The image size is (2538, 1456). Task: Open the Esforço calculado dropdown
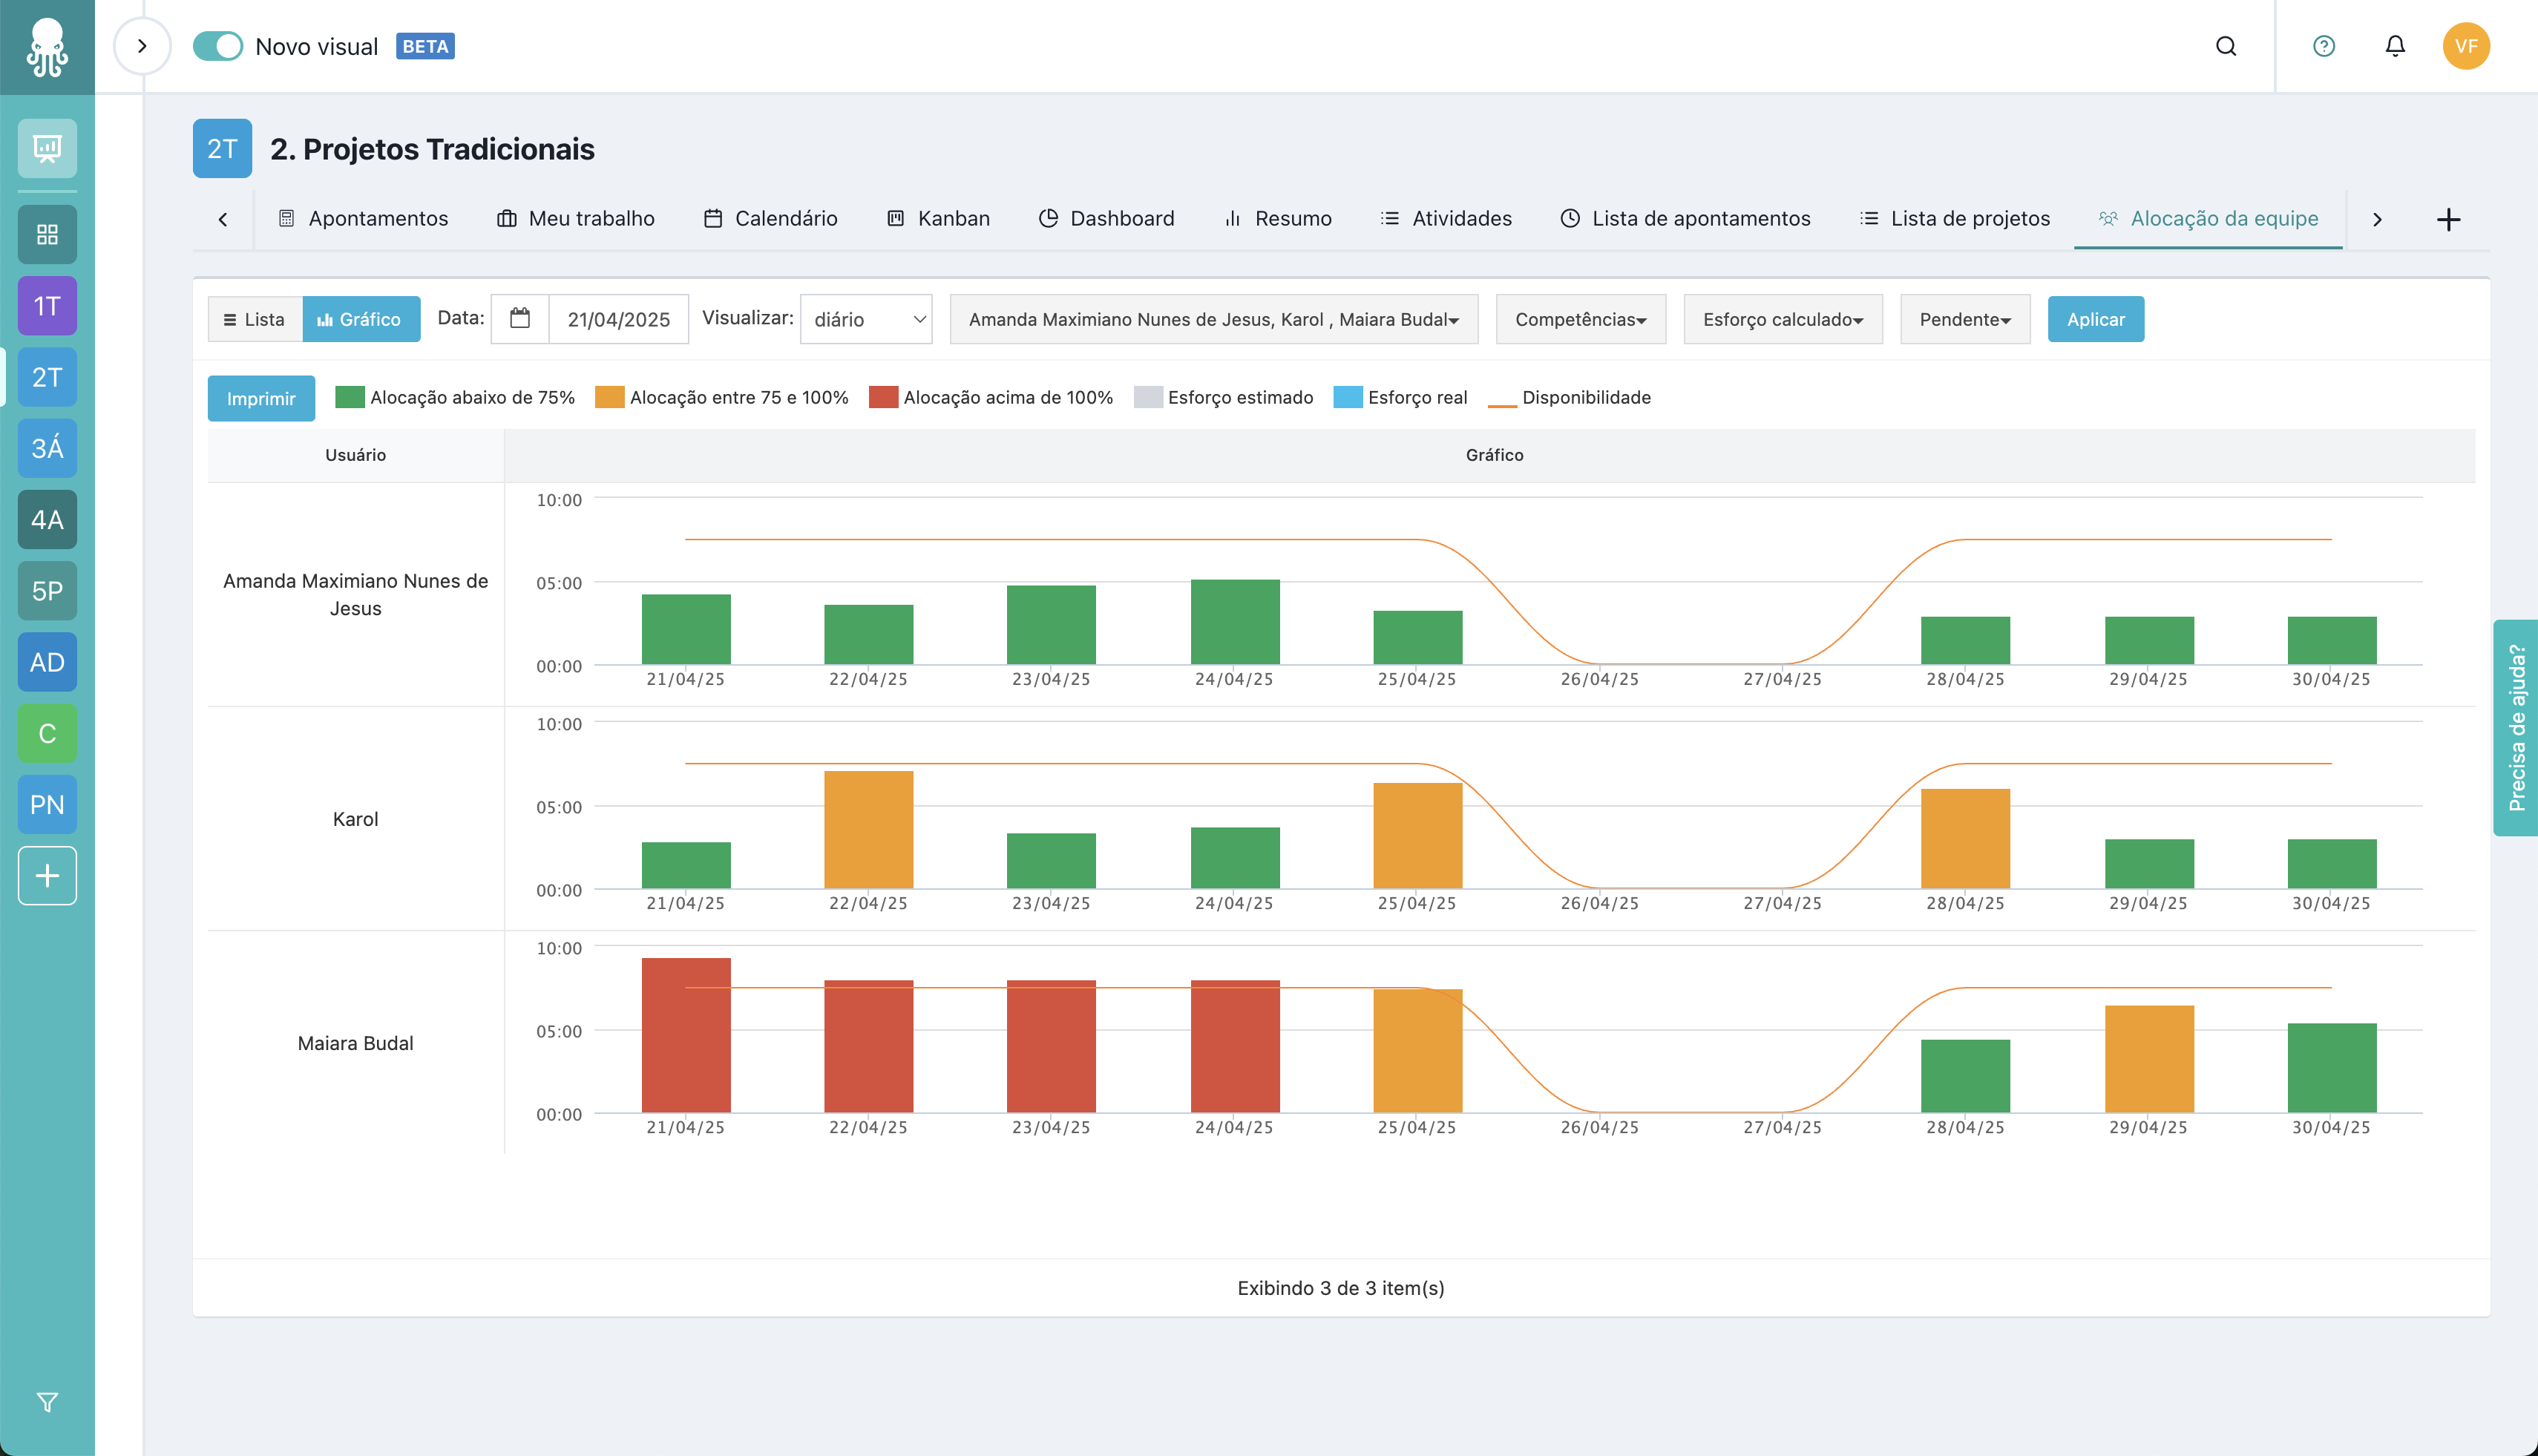point(1782,319)
